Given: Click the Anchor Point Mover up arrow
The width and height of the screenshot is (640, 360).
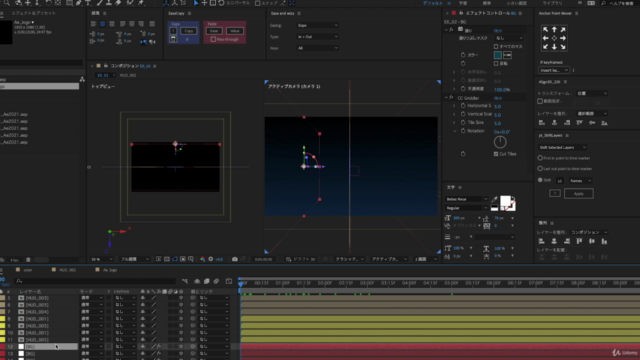Looking at the screenshot, I should pos(554,30).
